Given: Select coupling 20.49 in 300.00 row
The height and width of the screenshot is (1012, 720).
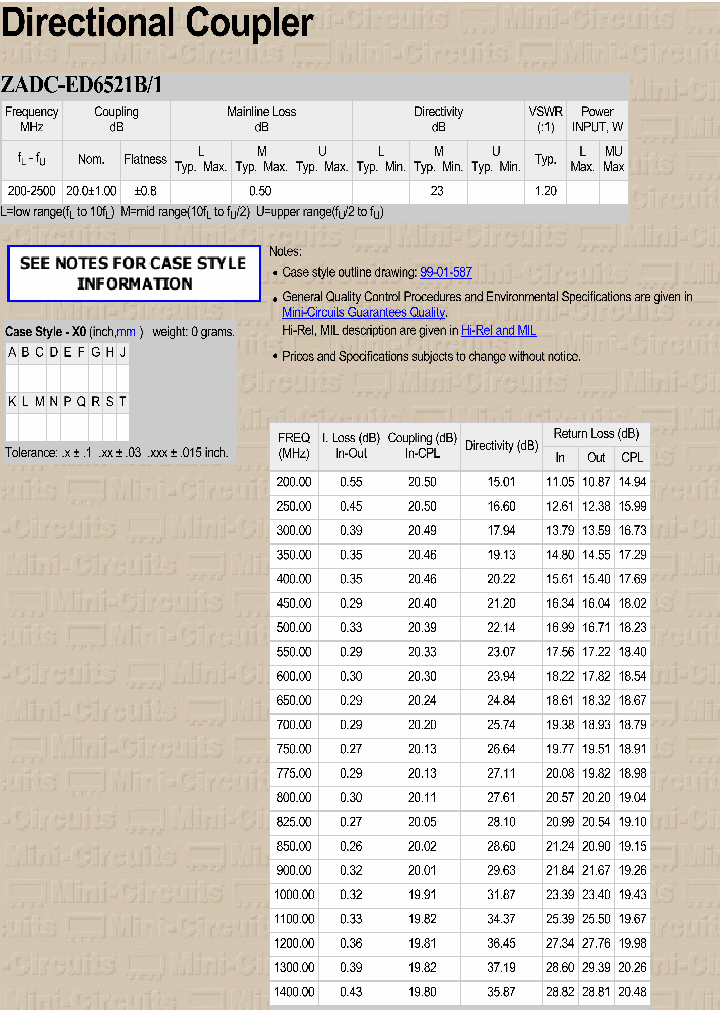Looking at the screenshot, I should tap(422, 531).
